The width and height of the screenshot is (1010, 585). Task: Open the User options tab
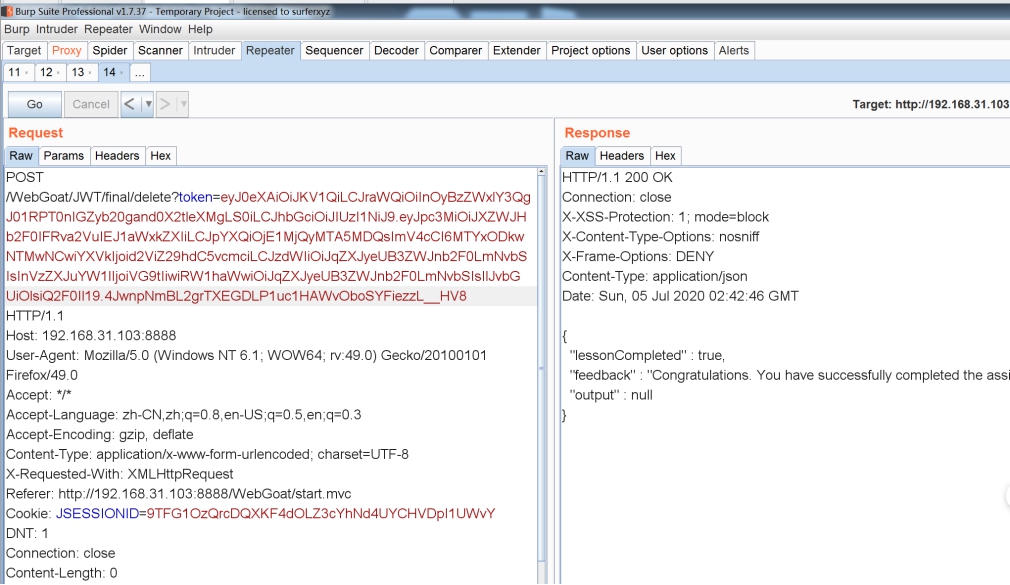675,50
